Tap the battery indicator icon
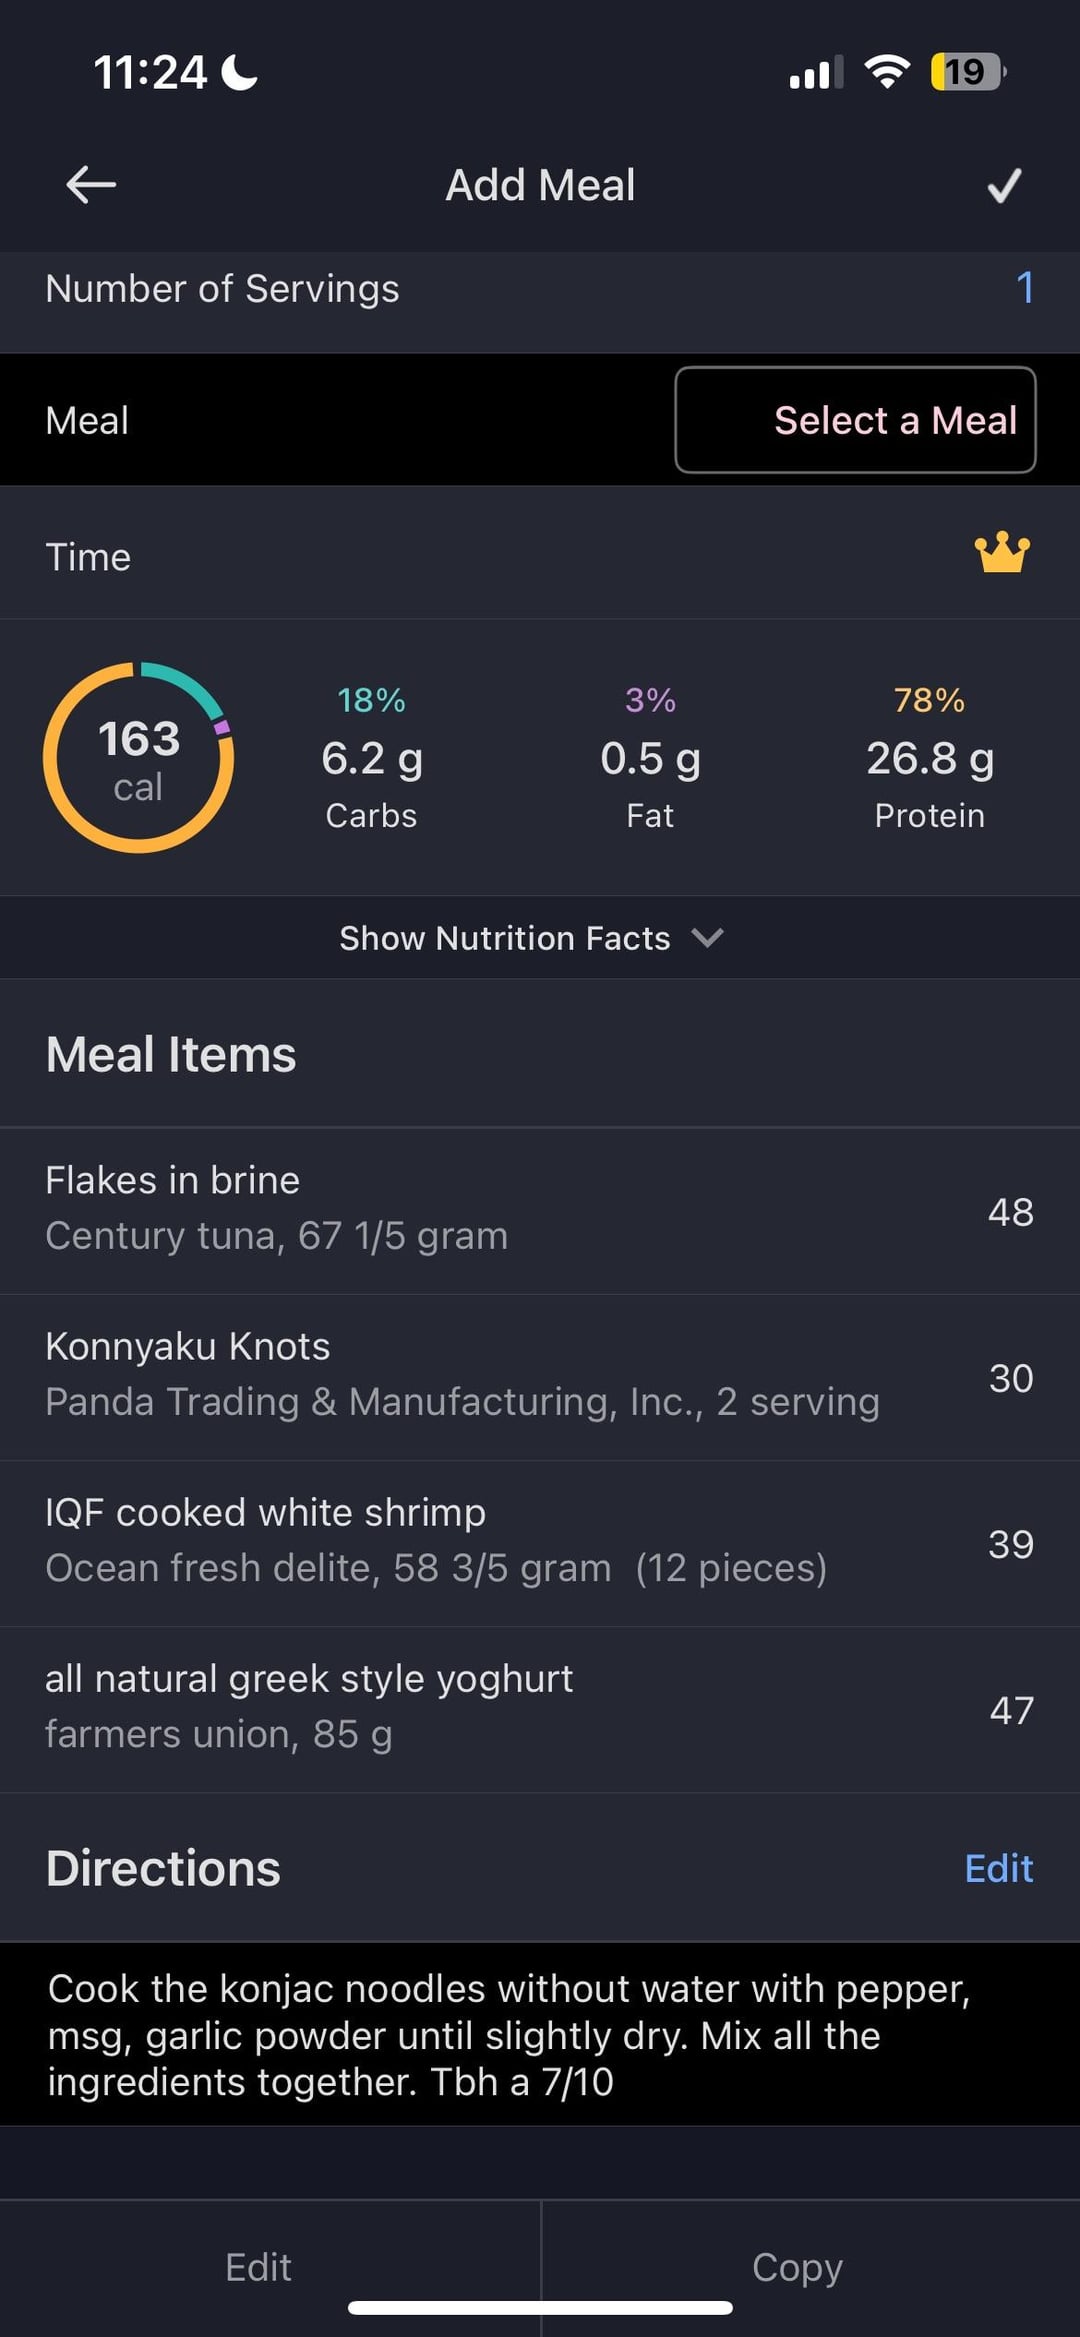This screenshot has height=2337, width=1080. pos(967,72)
